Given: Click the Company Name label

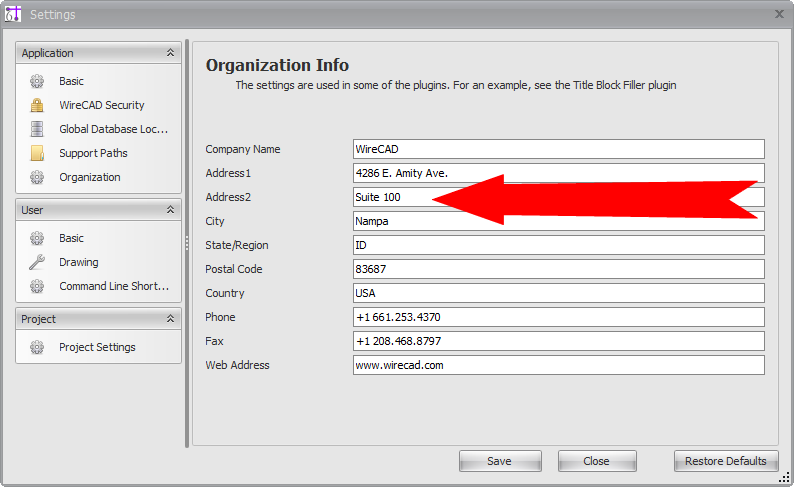Looking at the screenshot, I should (x=243, y=149).
